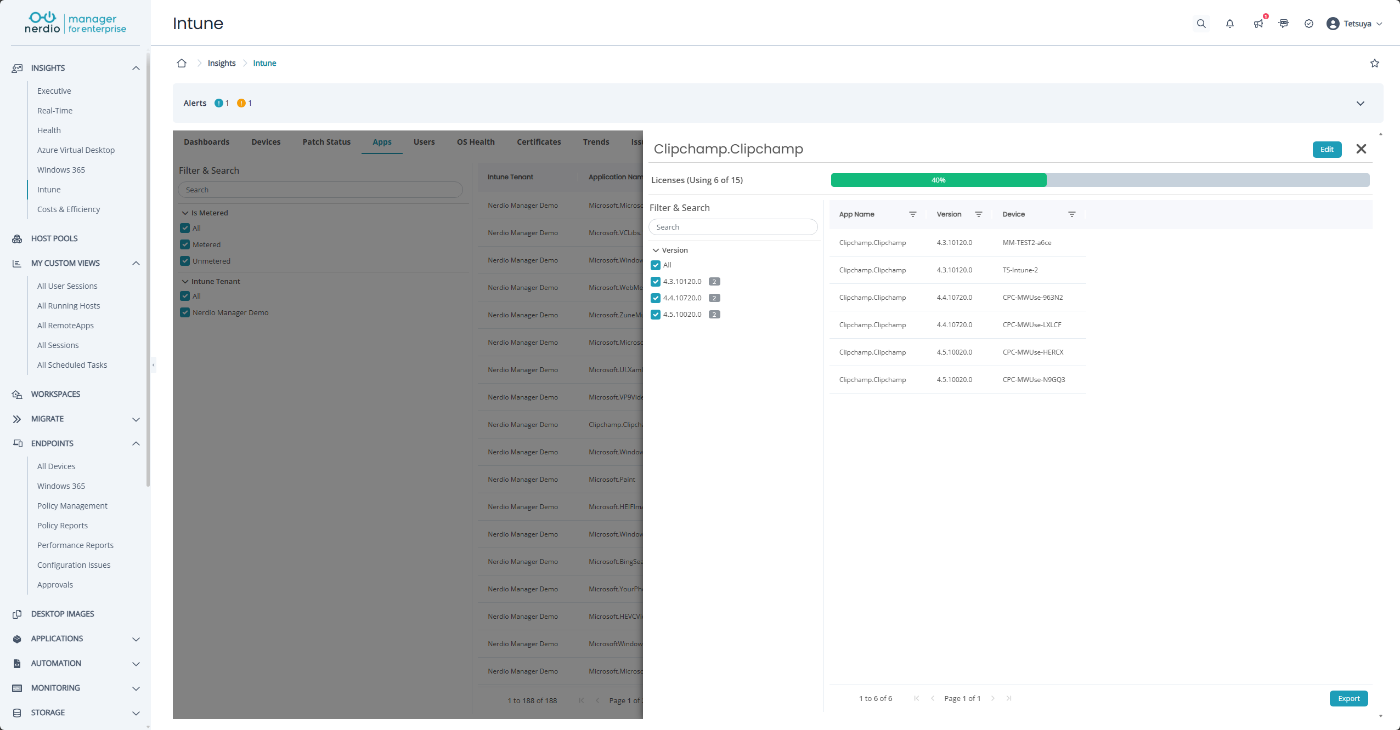Open Azure Virtual Desktop sidebar link
Screen dimensions: 1400x730
click(x=76, y=150)
